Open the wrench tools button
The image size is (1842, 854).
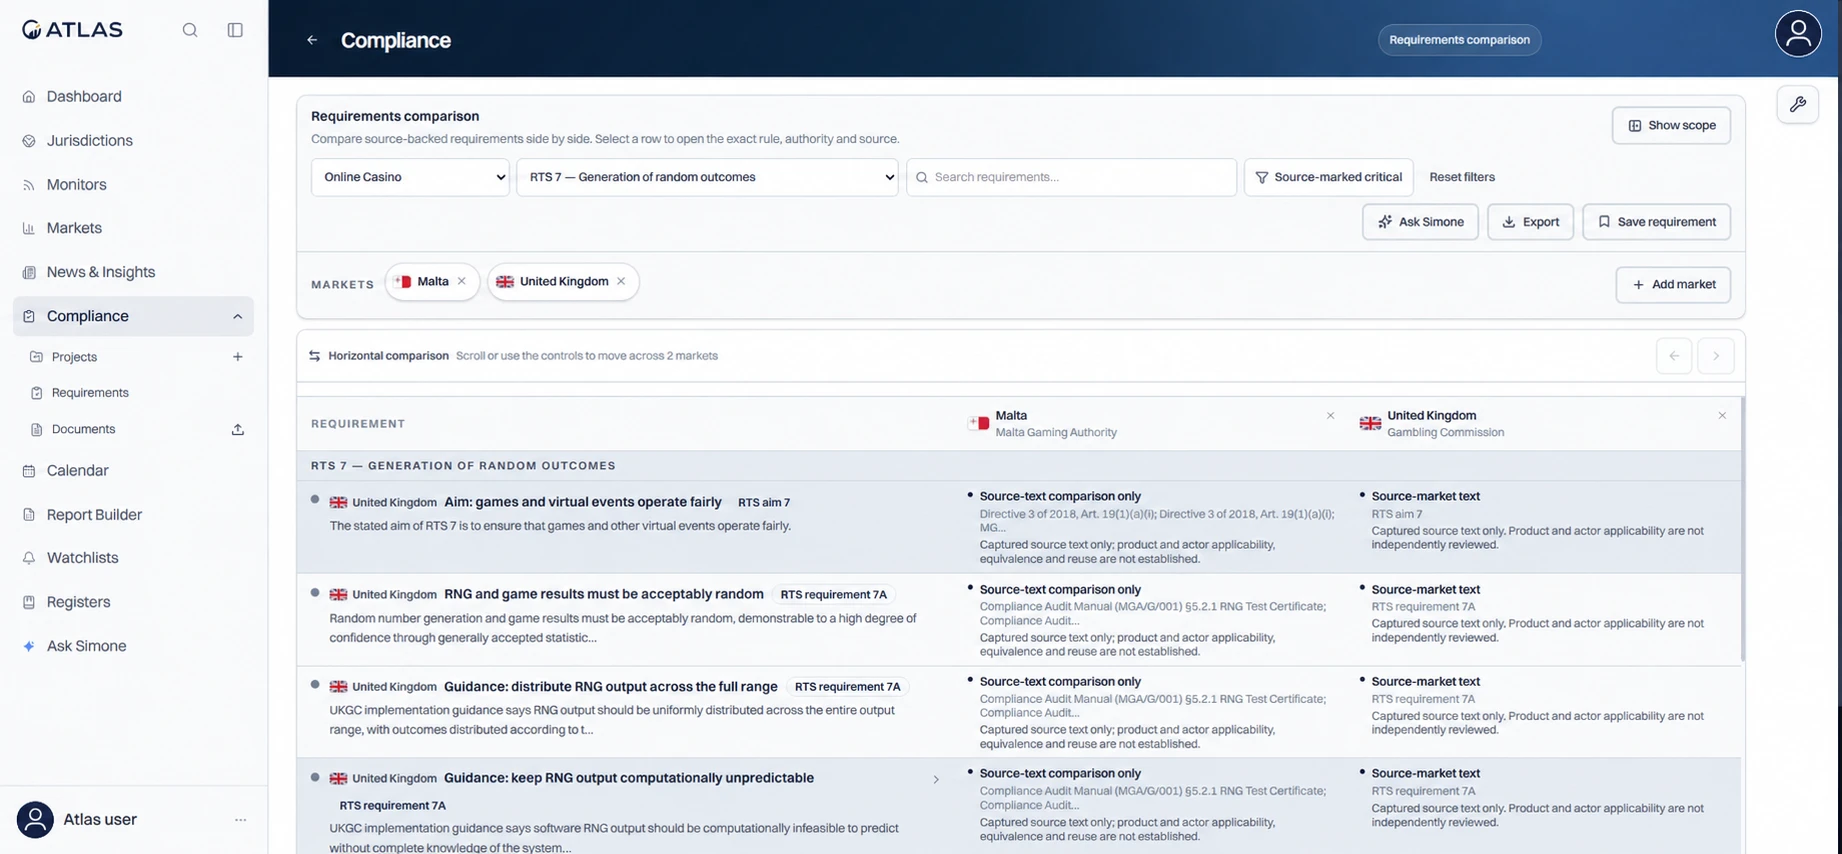pyautogui.click(x=1798, y=104)
